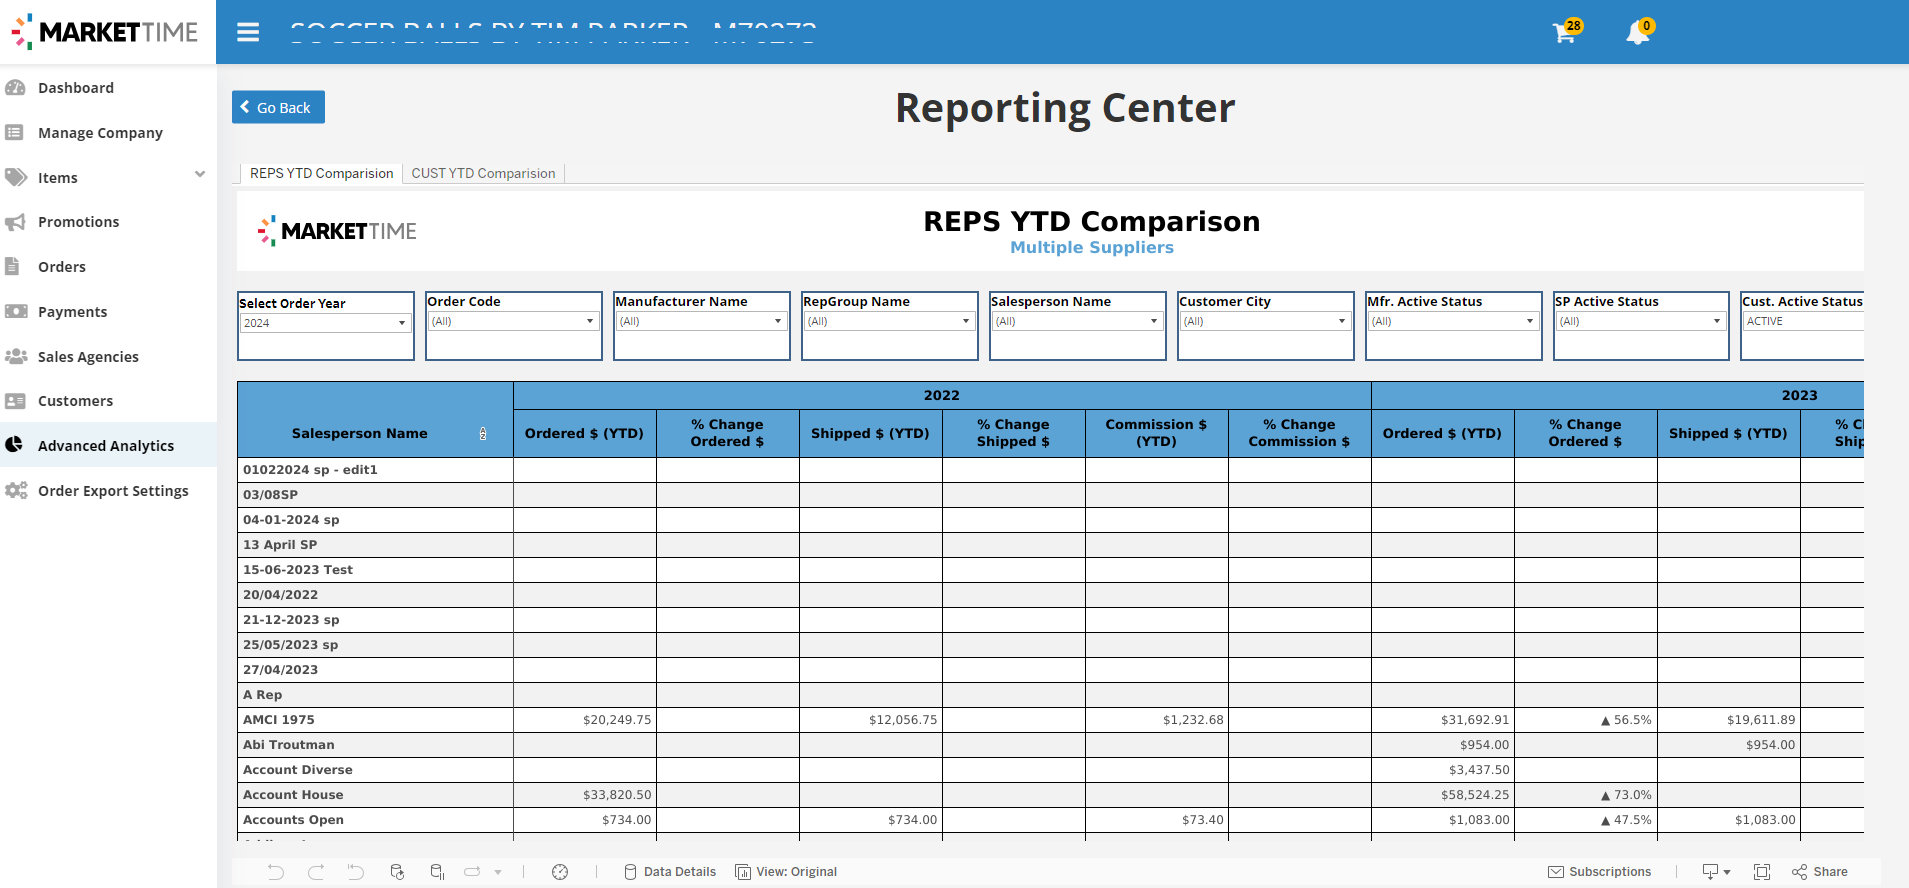Click the Tableau undo icon
This screenshot has width=1909, height=888.
[276, 872]
